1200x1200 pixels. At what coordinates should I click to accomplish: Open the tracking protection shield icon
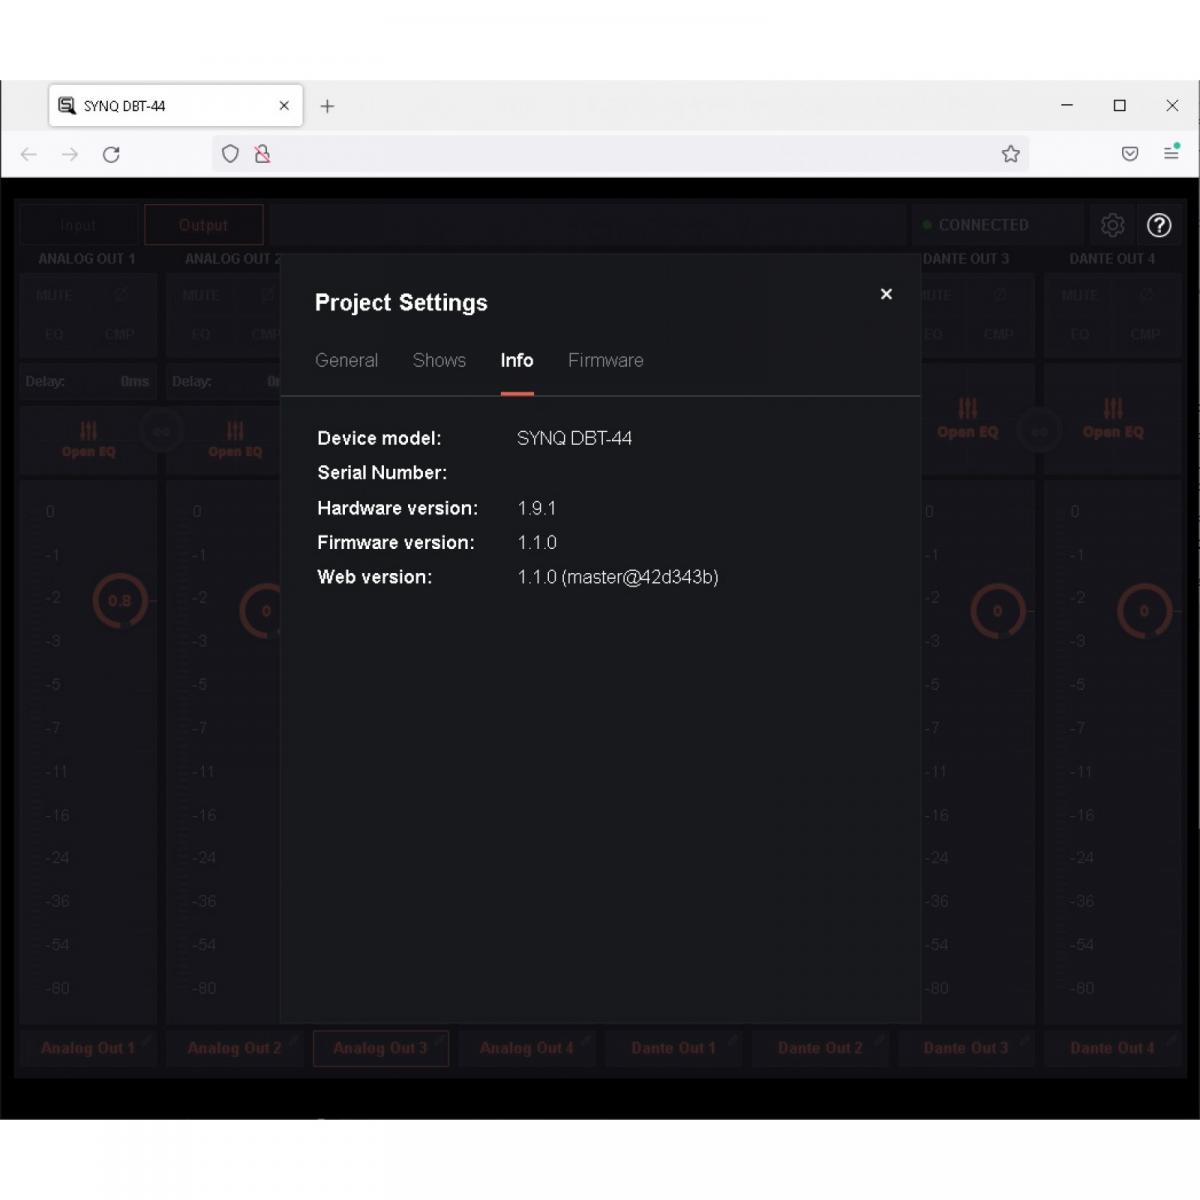point(230,154)
